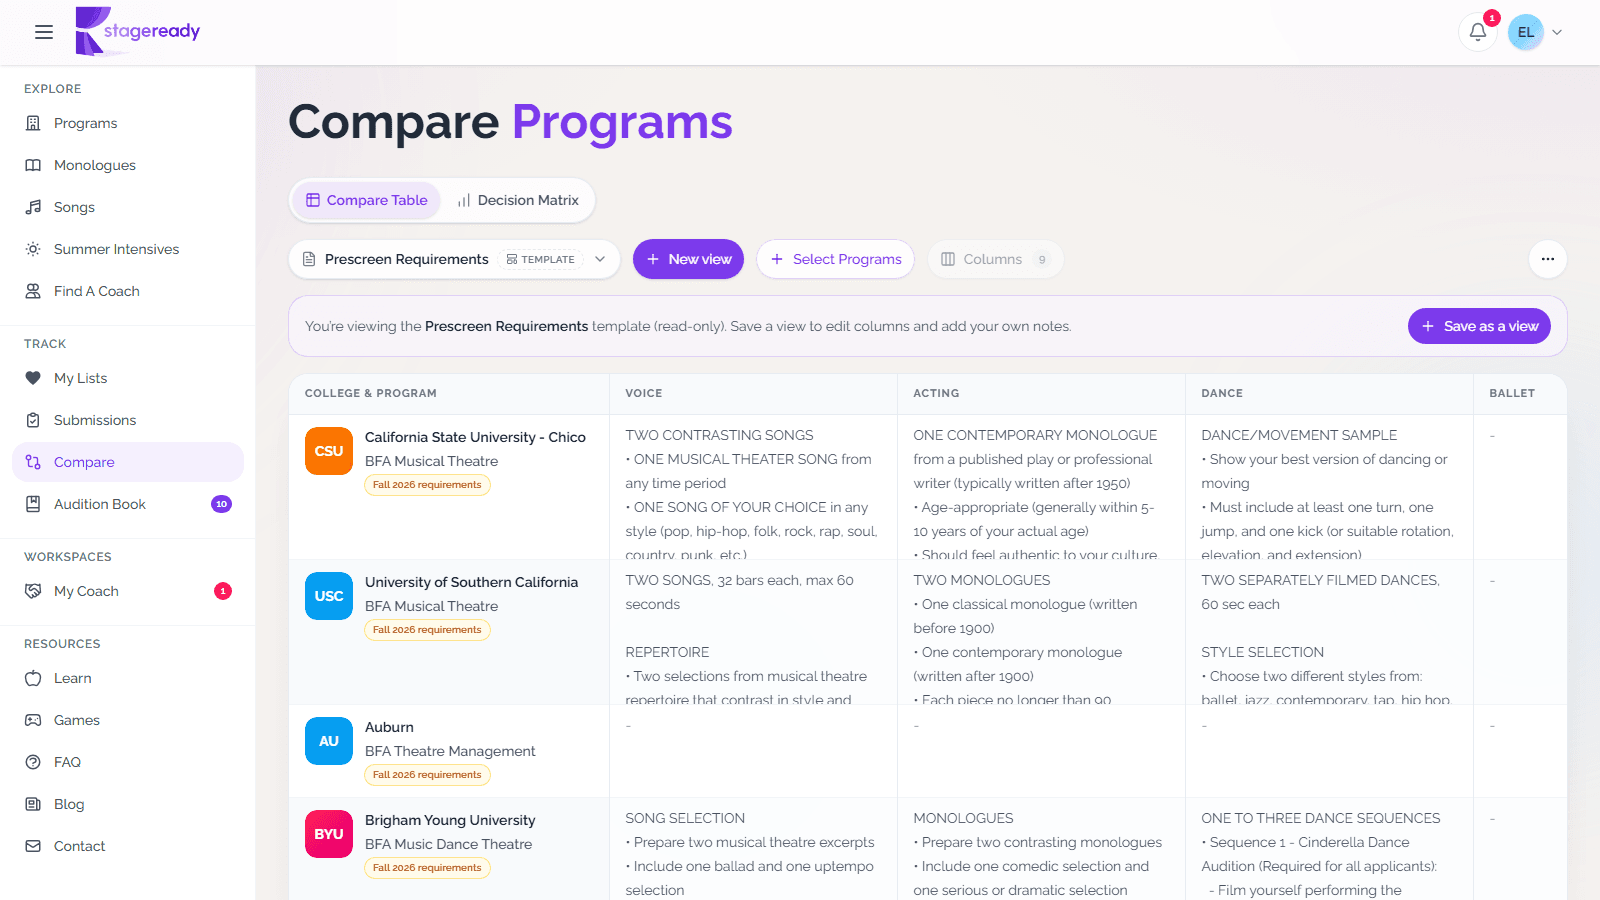Click Fall 2026 requirements badge for USC
The width and height of the screenshot is (1600, 900).
(427, 630)
